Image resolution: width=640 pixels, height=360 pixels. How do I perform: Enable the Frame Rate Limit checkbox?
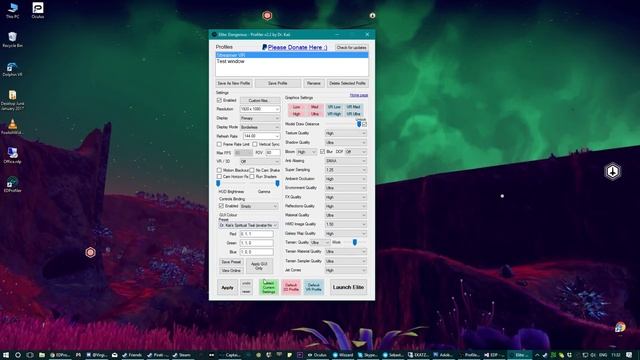(219, 144)
